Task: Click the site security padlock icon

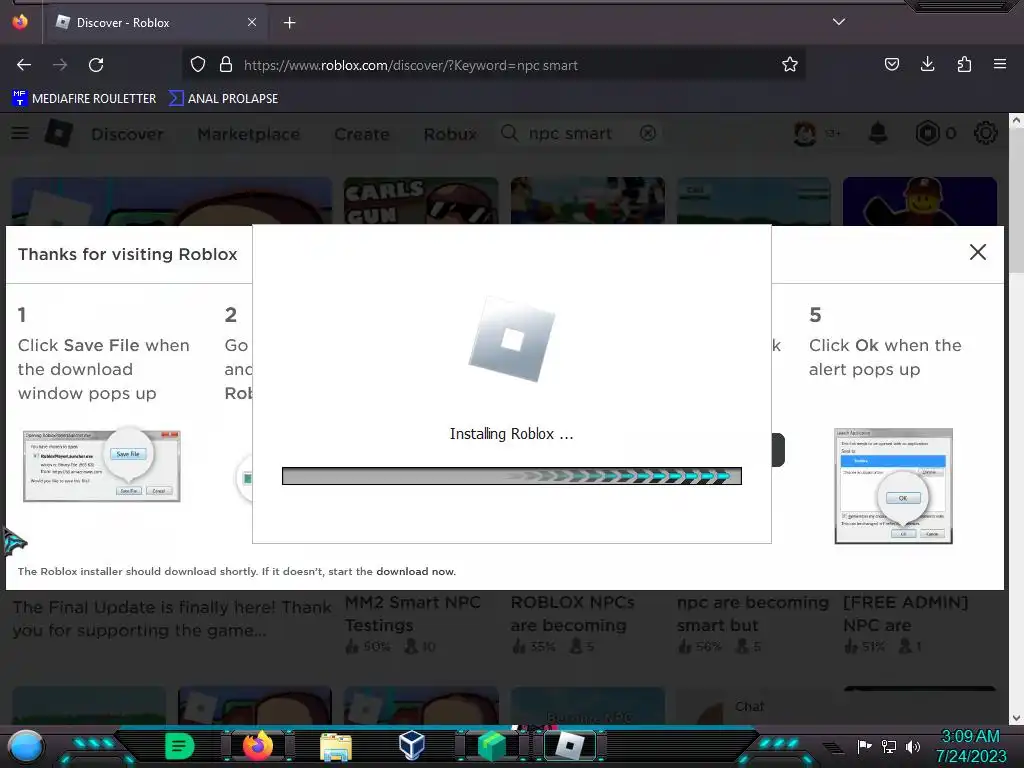Action: click(x=226, y=65)
